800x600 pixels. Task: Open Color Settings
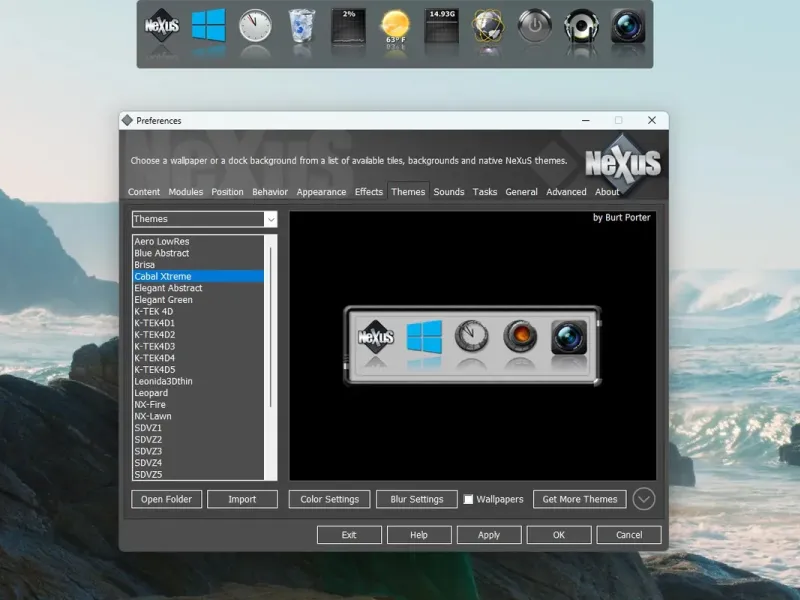click(x=330, y=499)
